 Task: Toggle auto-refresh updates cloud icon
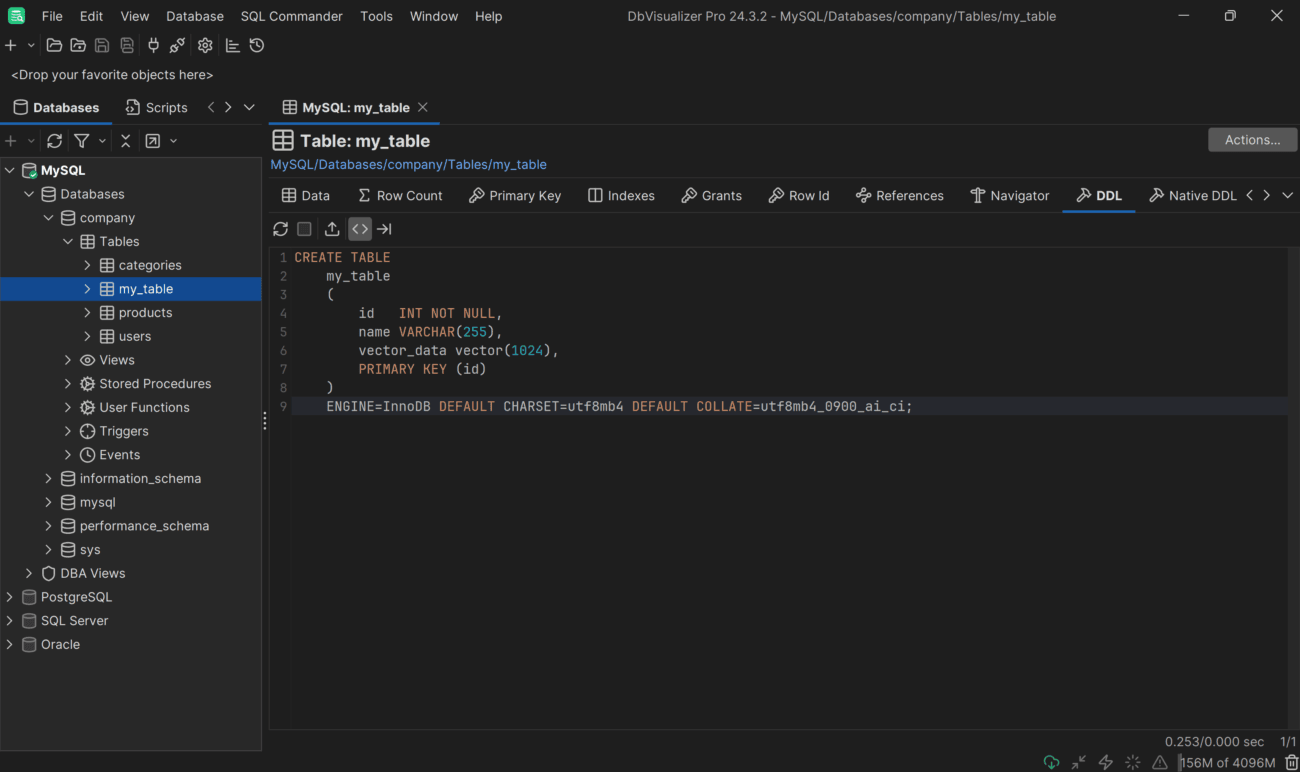point(1051,761)
